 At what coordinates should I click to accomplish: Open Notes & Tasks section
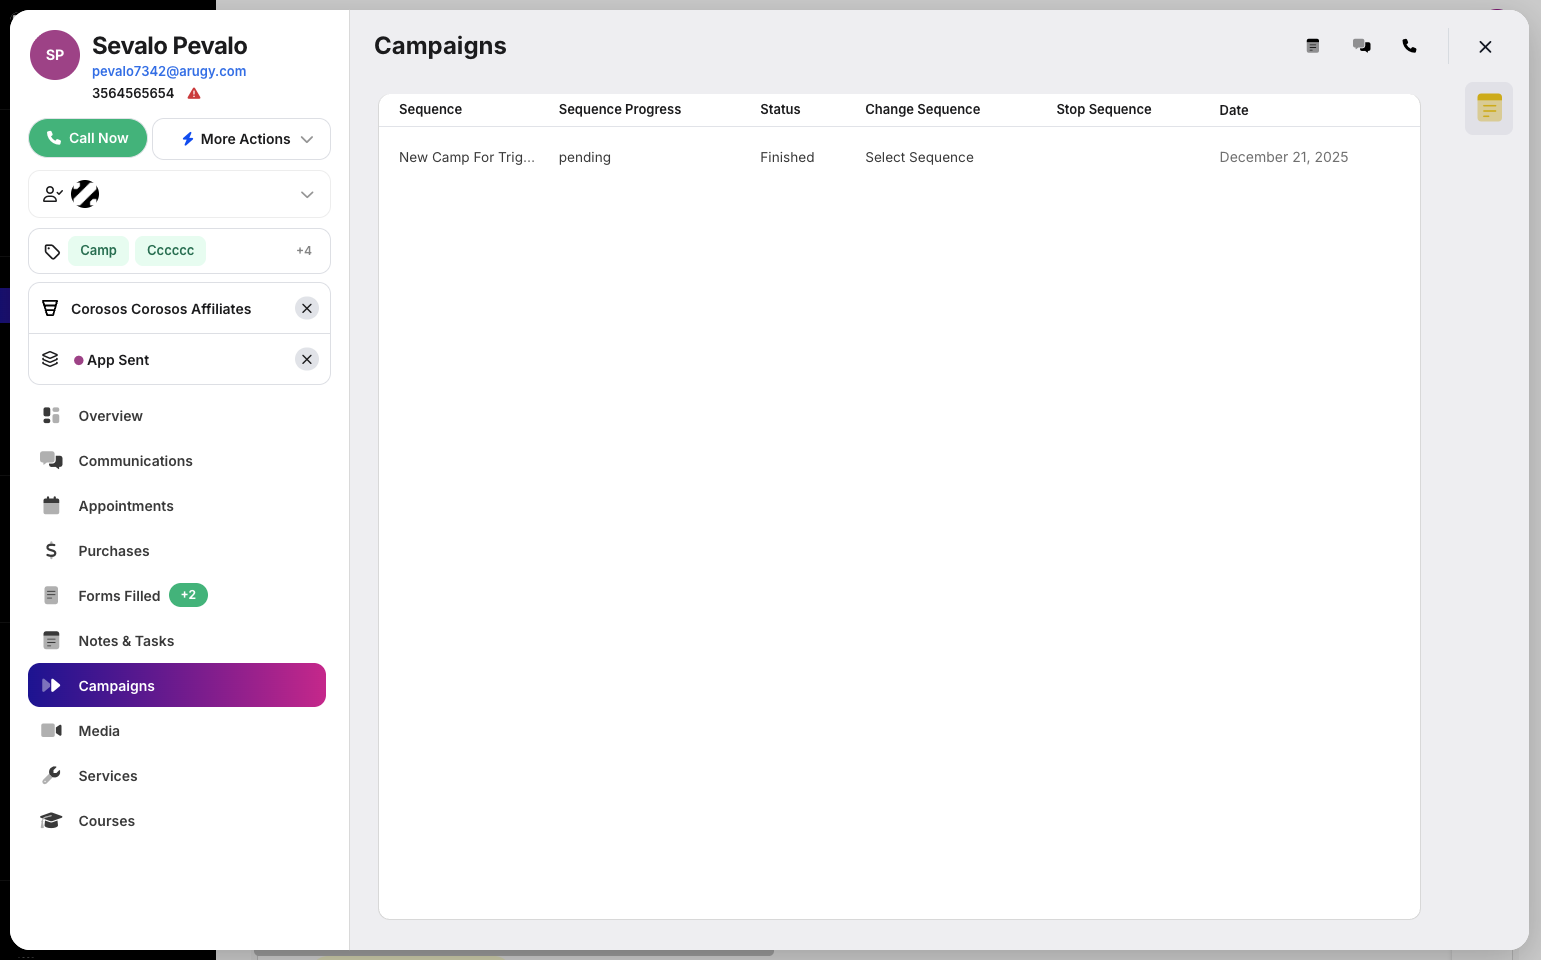pos(177,641)
